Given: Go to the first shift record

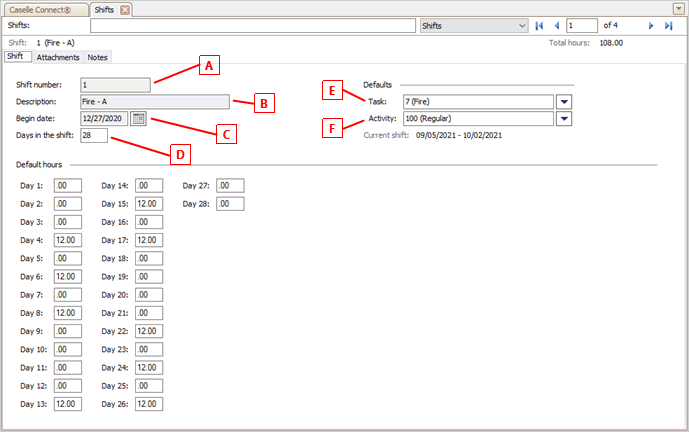Looking at the screenshot, I should 540,25.
